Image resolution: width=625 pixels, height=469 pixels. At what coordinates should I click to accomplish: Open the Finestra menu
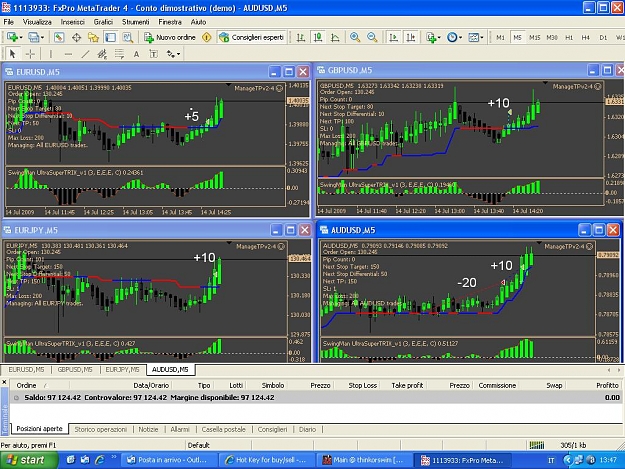(x=170, y=22)
